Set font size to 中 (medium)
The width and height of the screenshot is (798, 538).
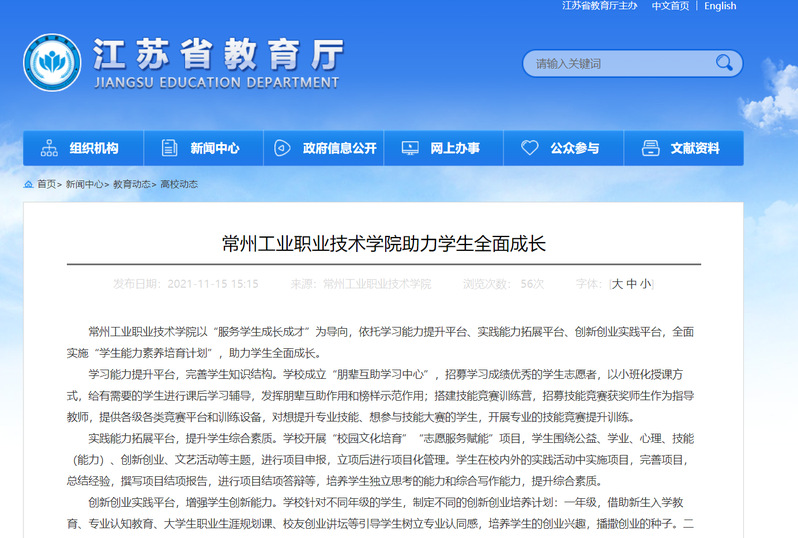point(631,284)
